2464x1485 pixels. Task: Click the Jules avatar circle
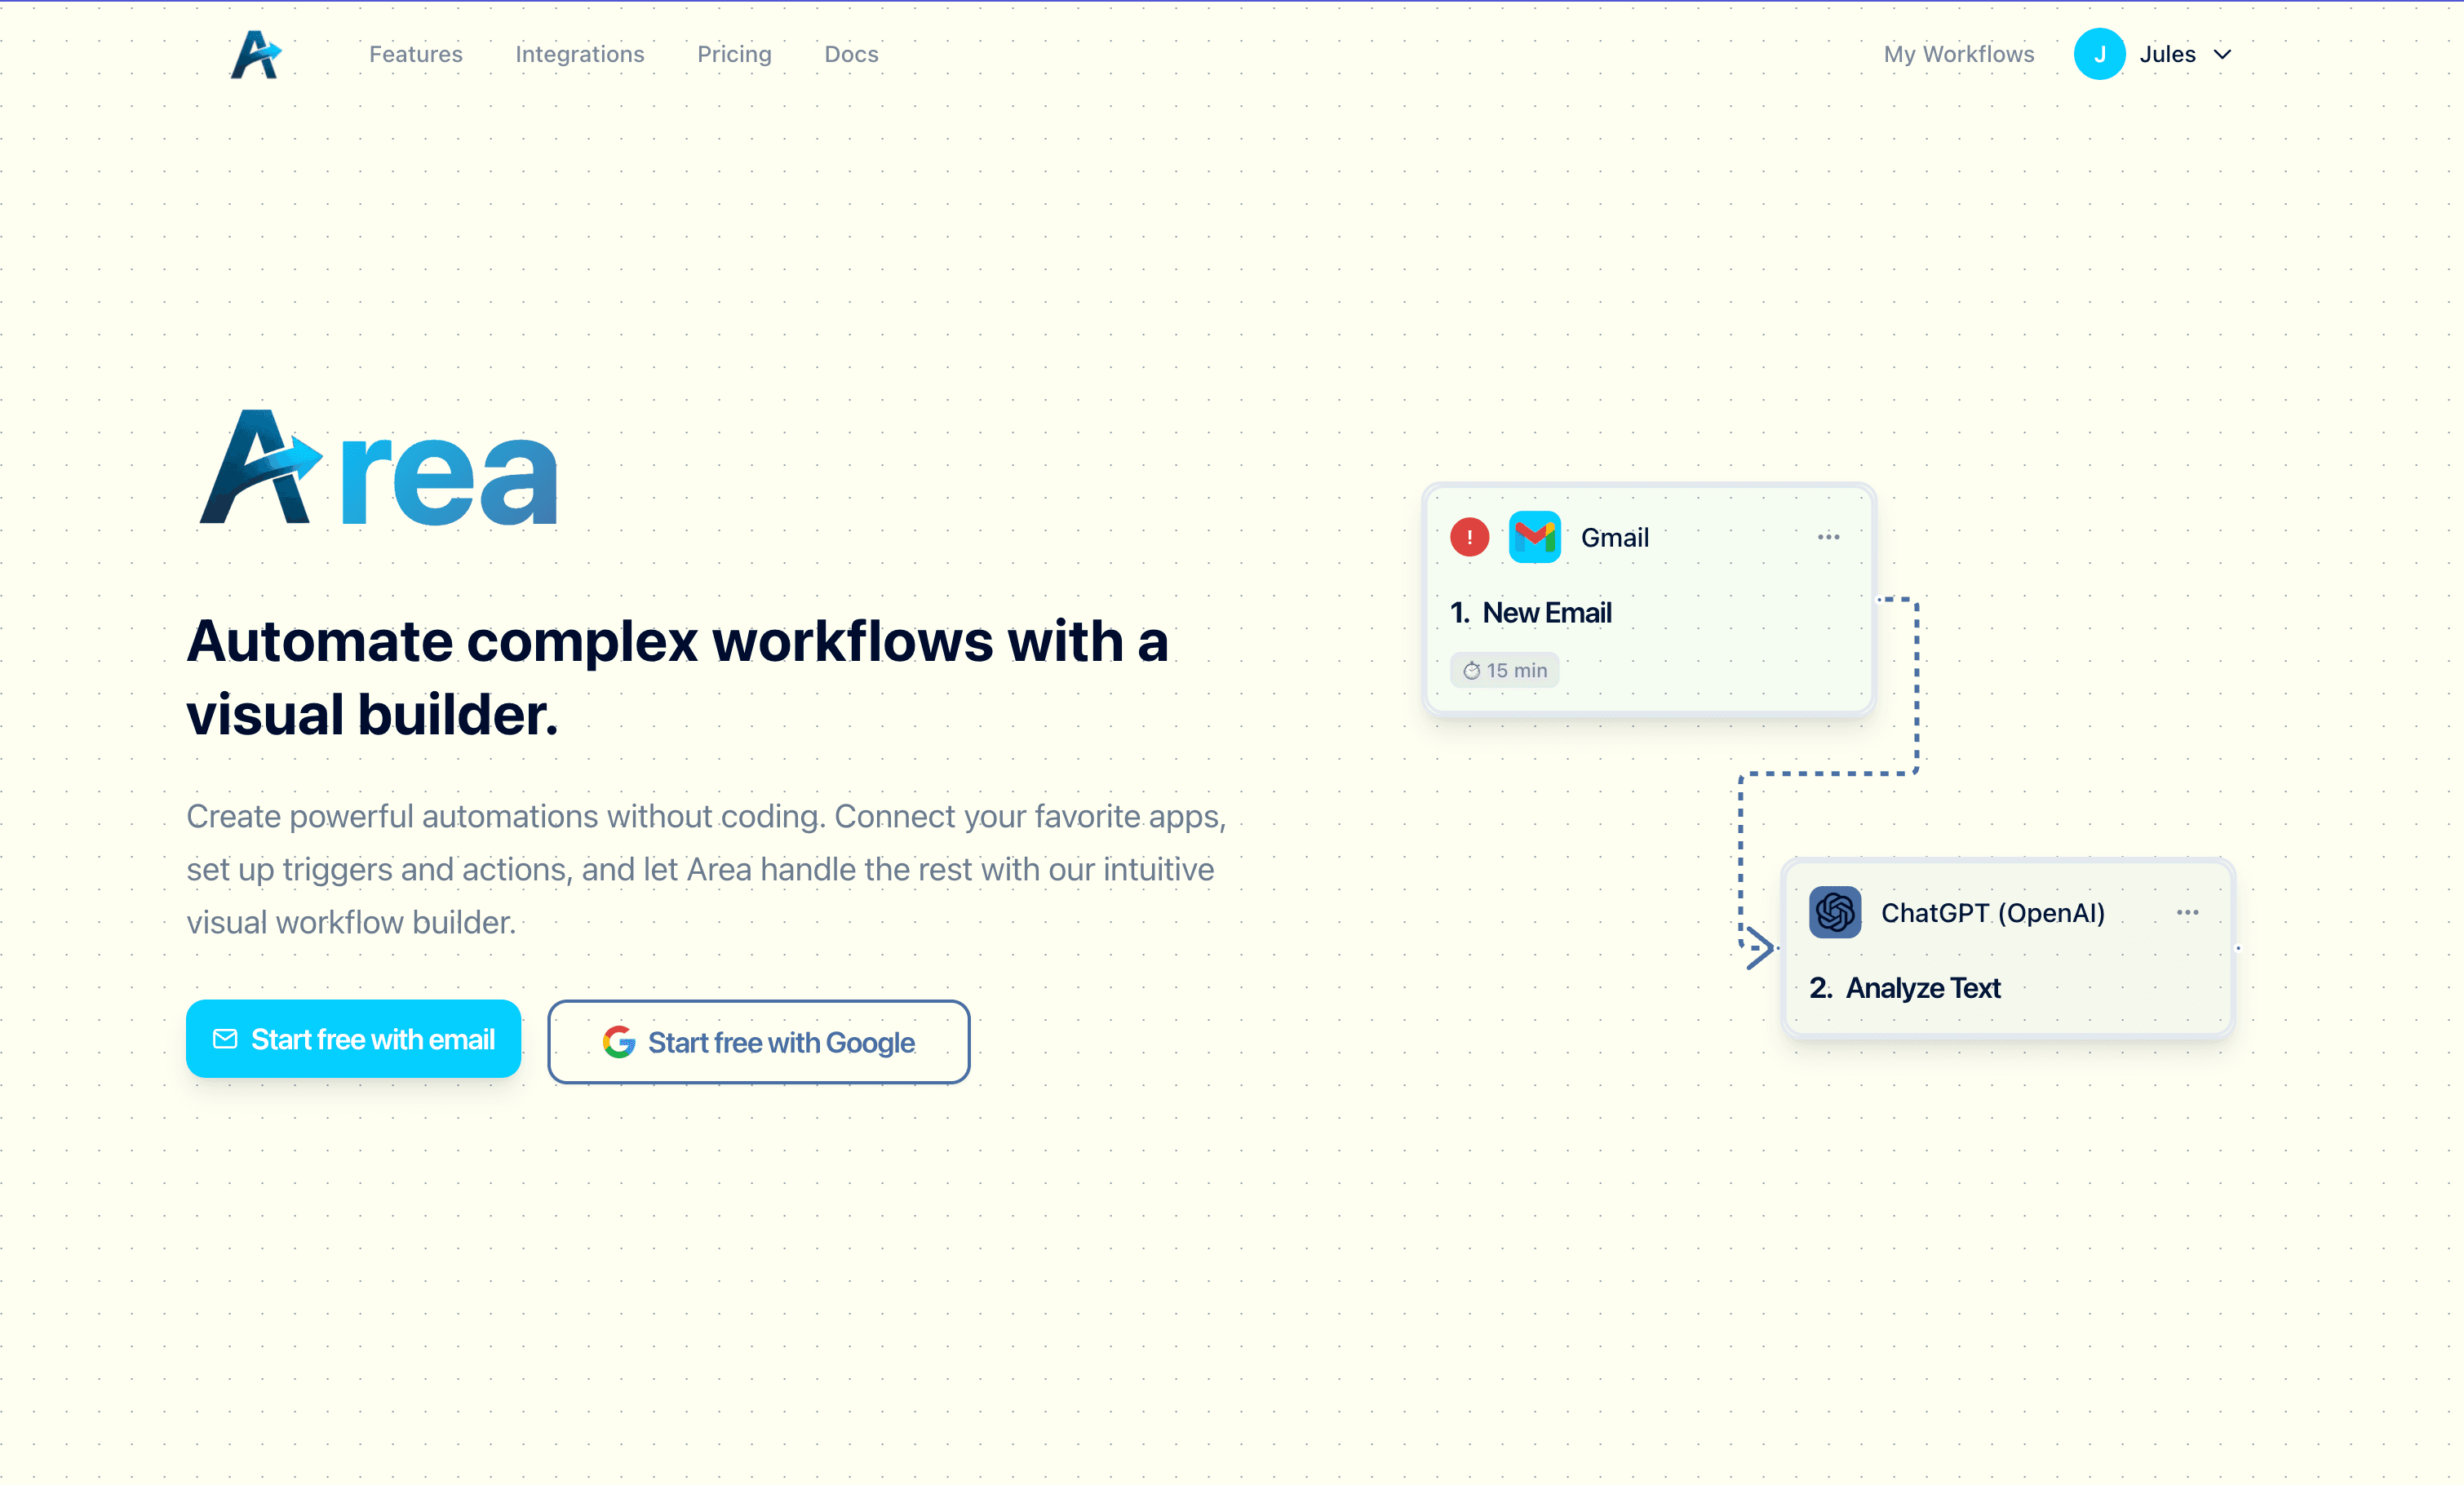tap(2099, 54)
